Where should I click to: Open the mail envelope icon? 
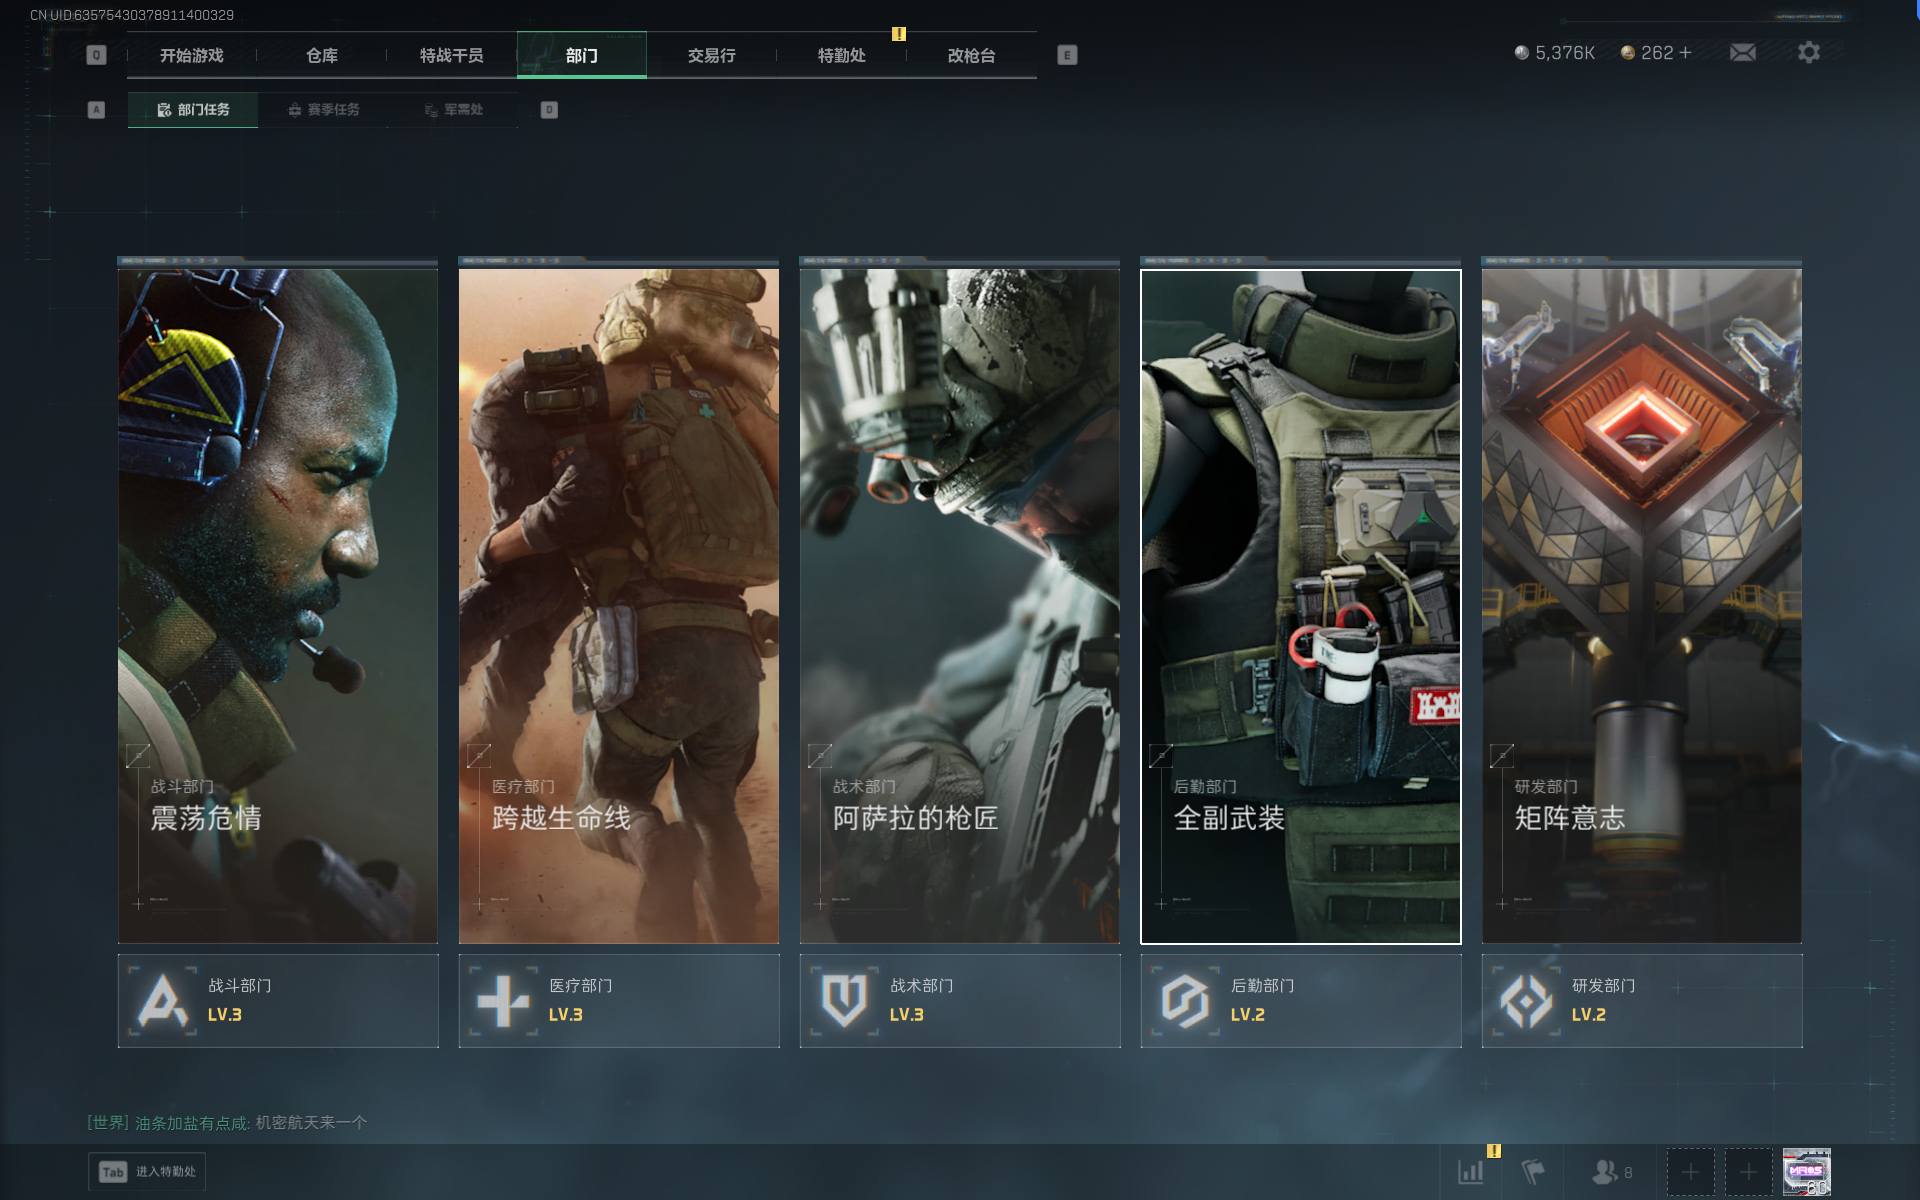(x=1742, y=52)
